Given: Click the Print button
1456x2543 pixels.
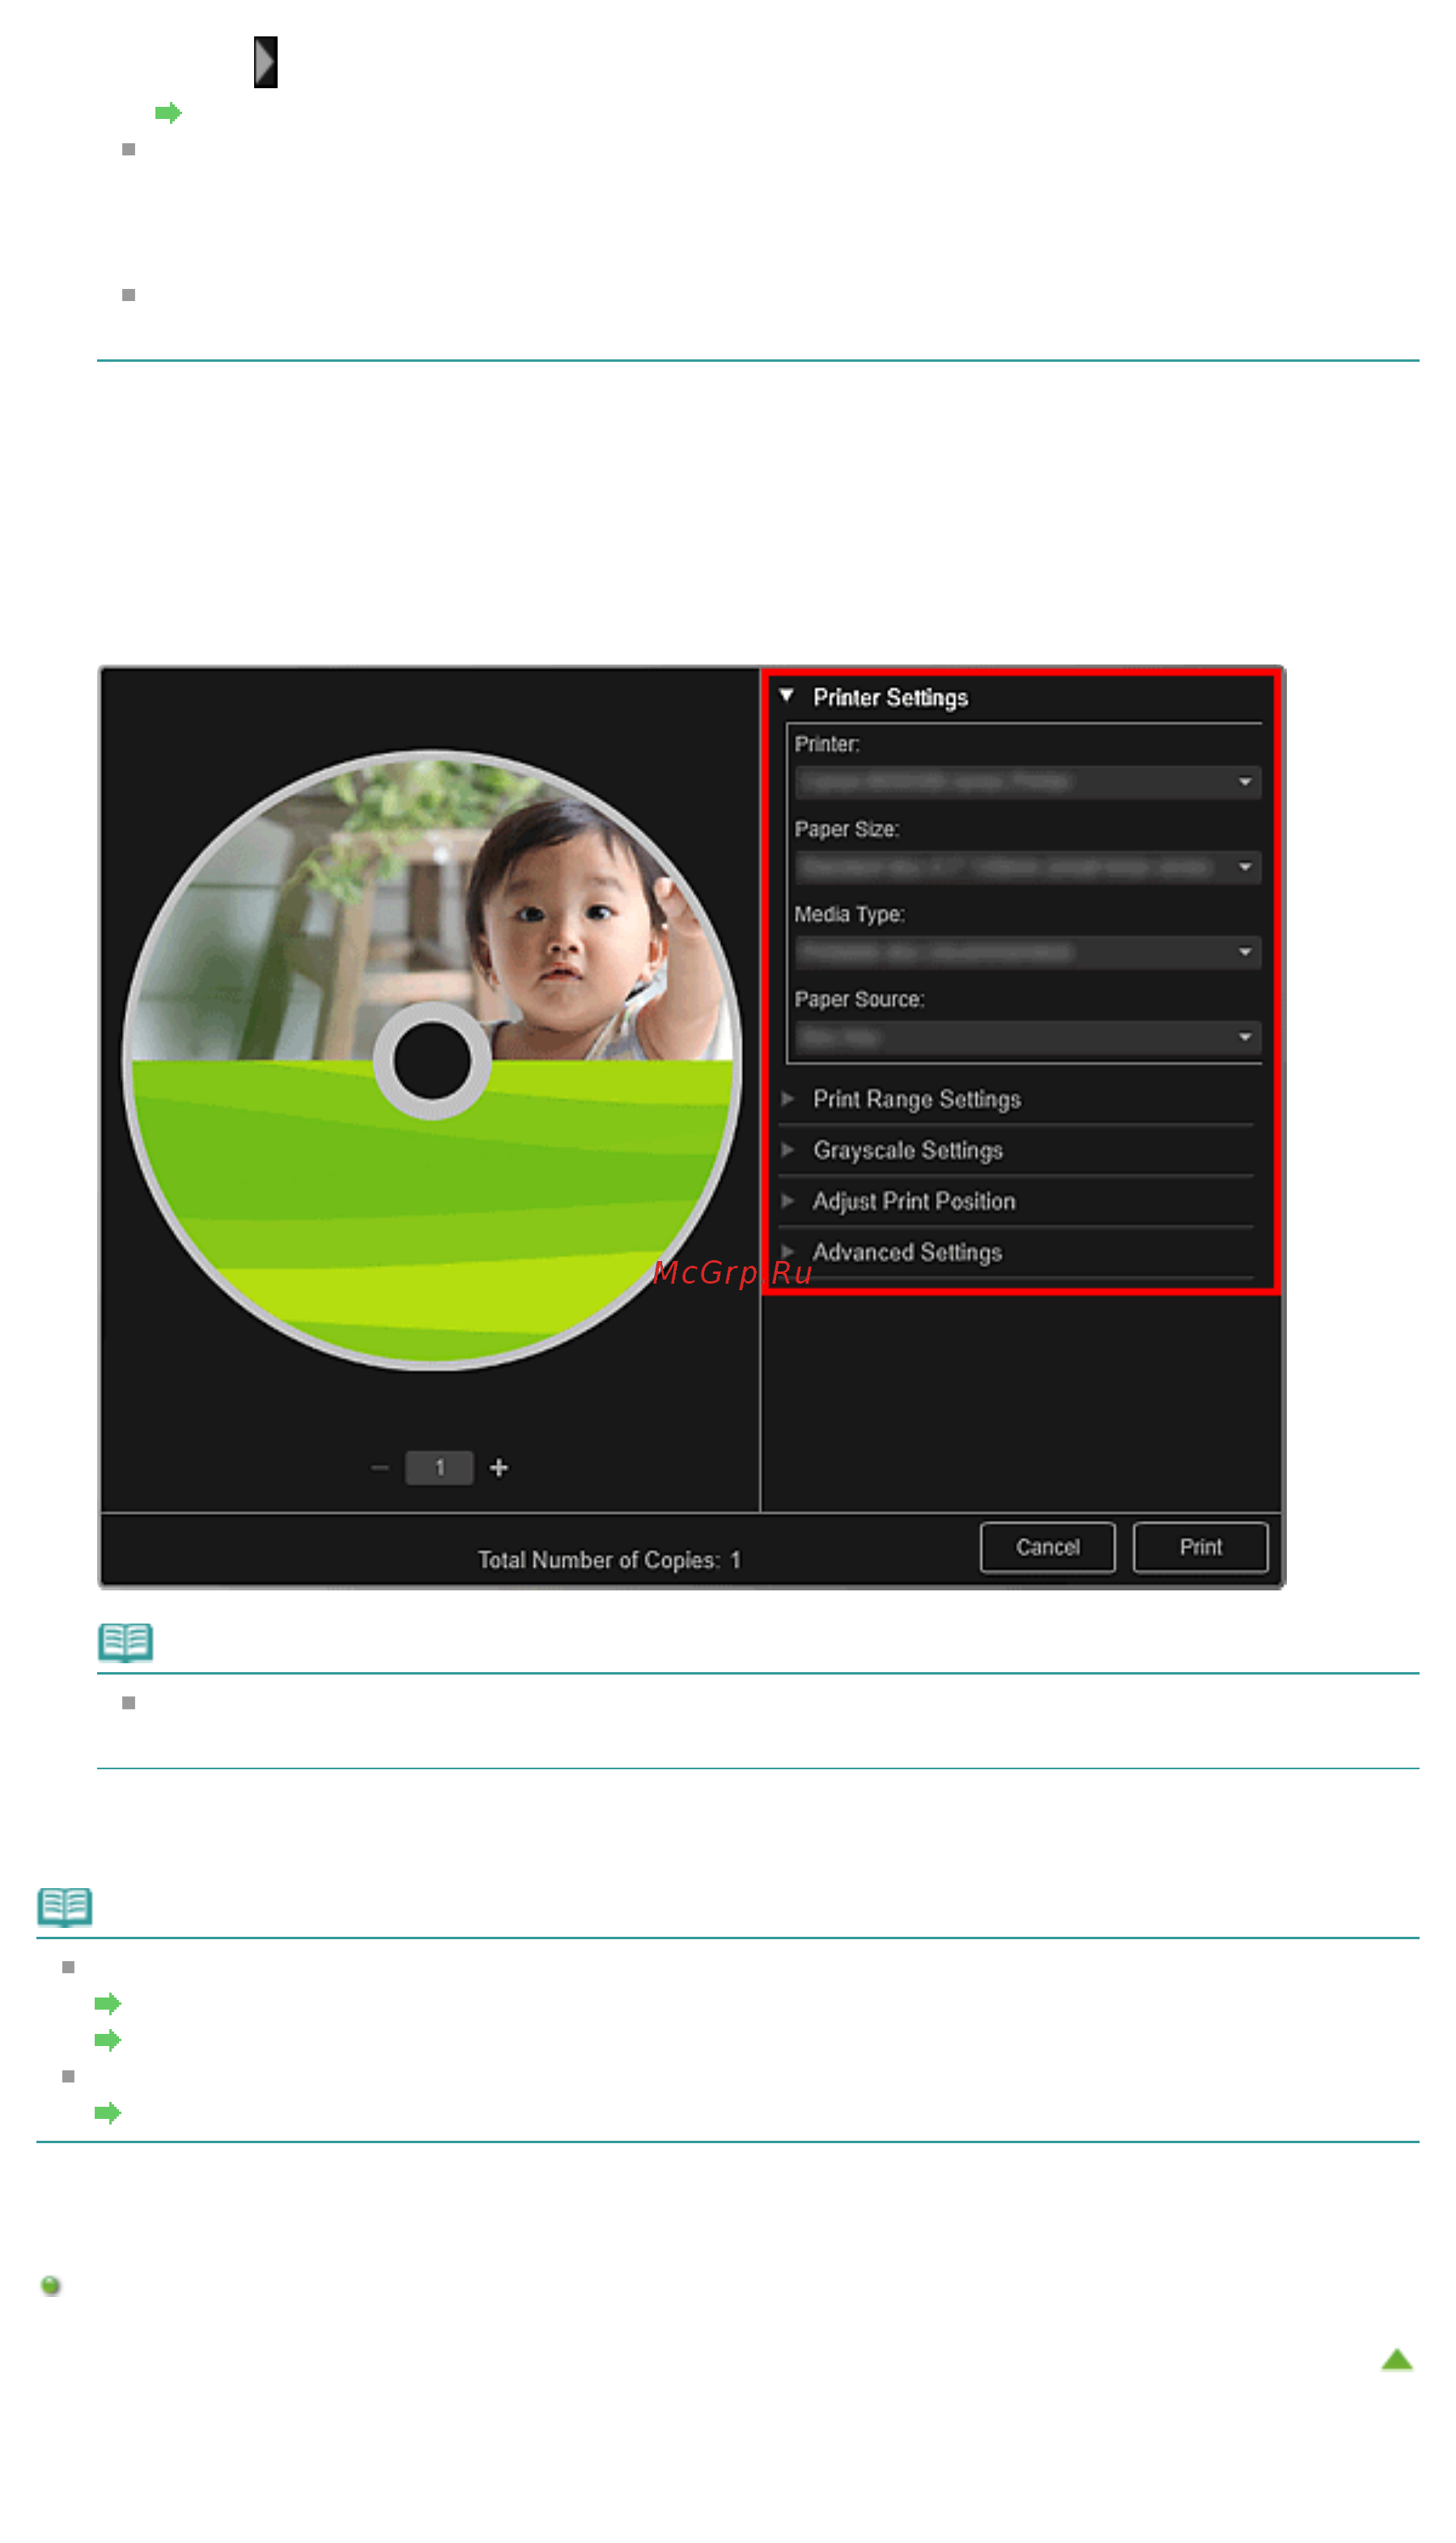Looking at the screenshot, I should (x=1200, y=1547).
